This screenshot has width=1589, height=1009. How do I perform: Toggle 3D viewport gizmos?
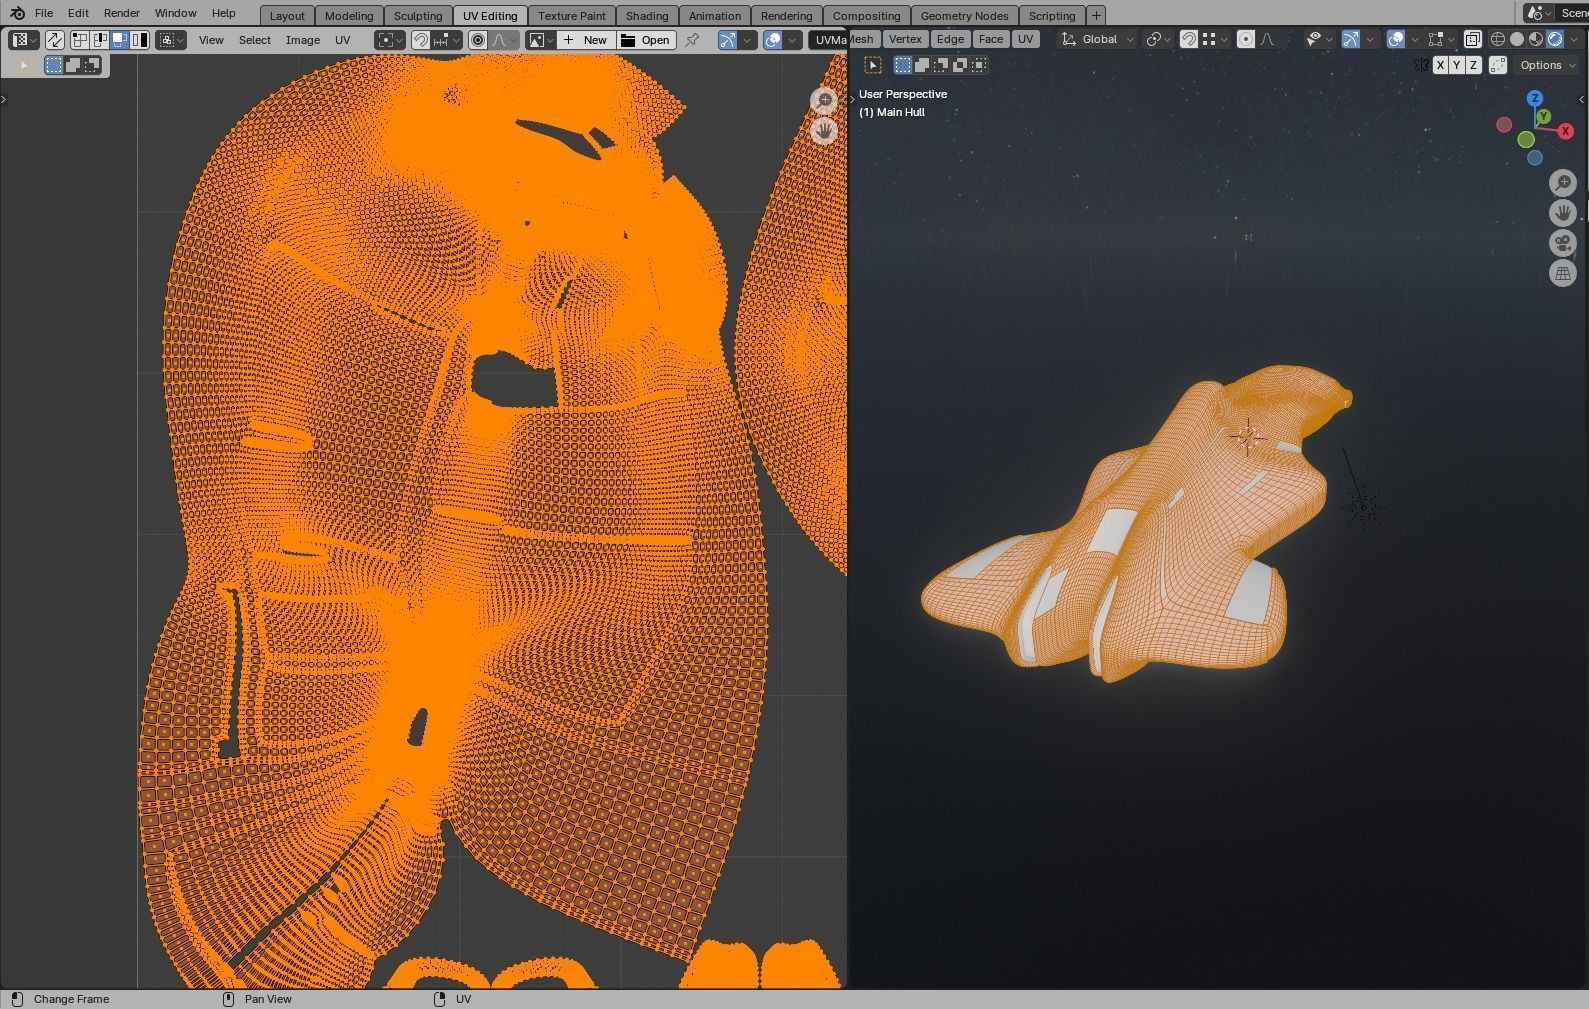[1350, 39]
